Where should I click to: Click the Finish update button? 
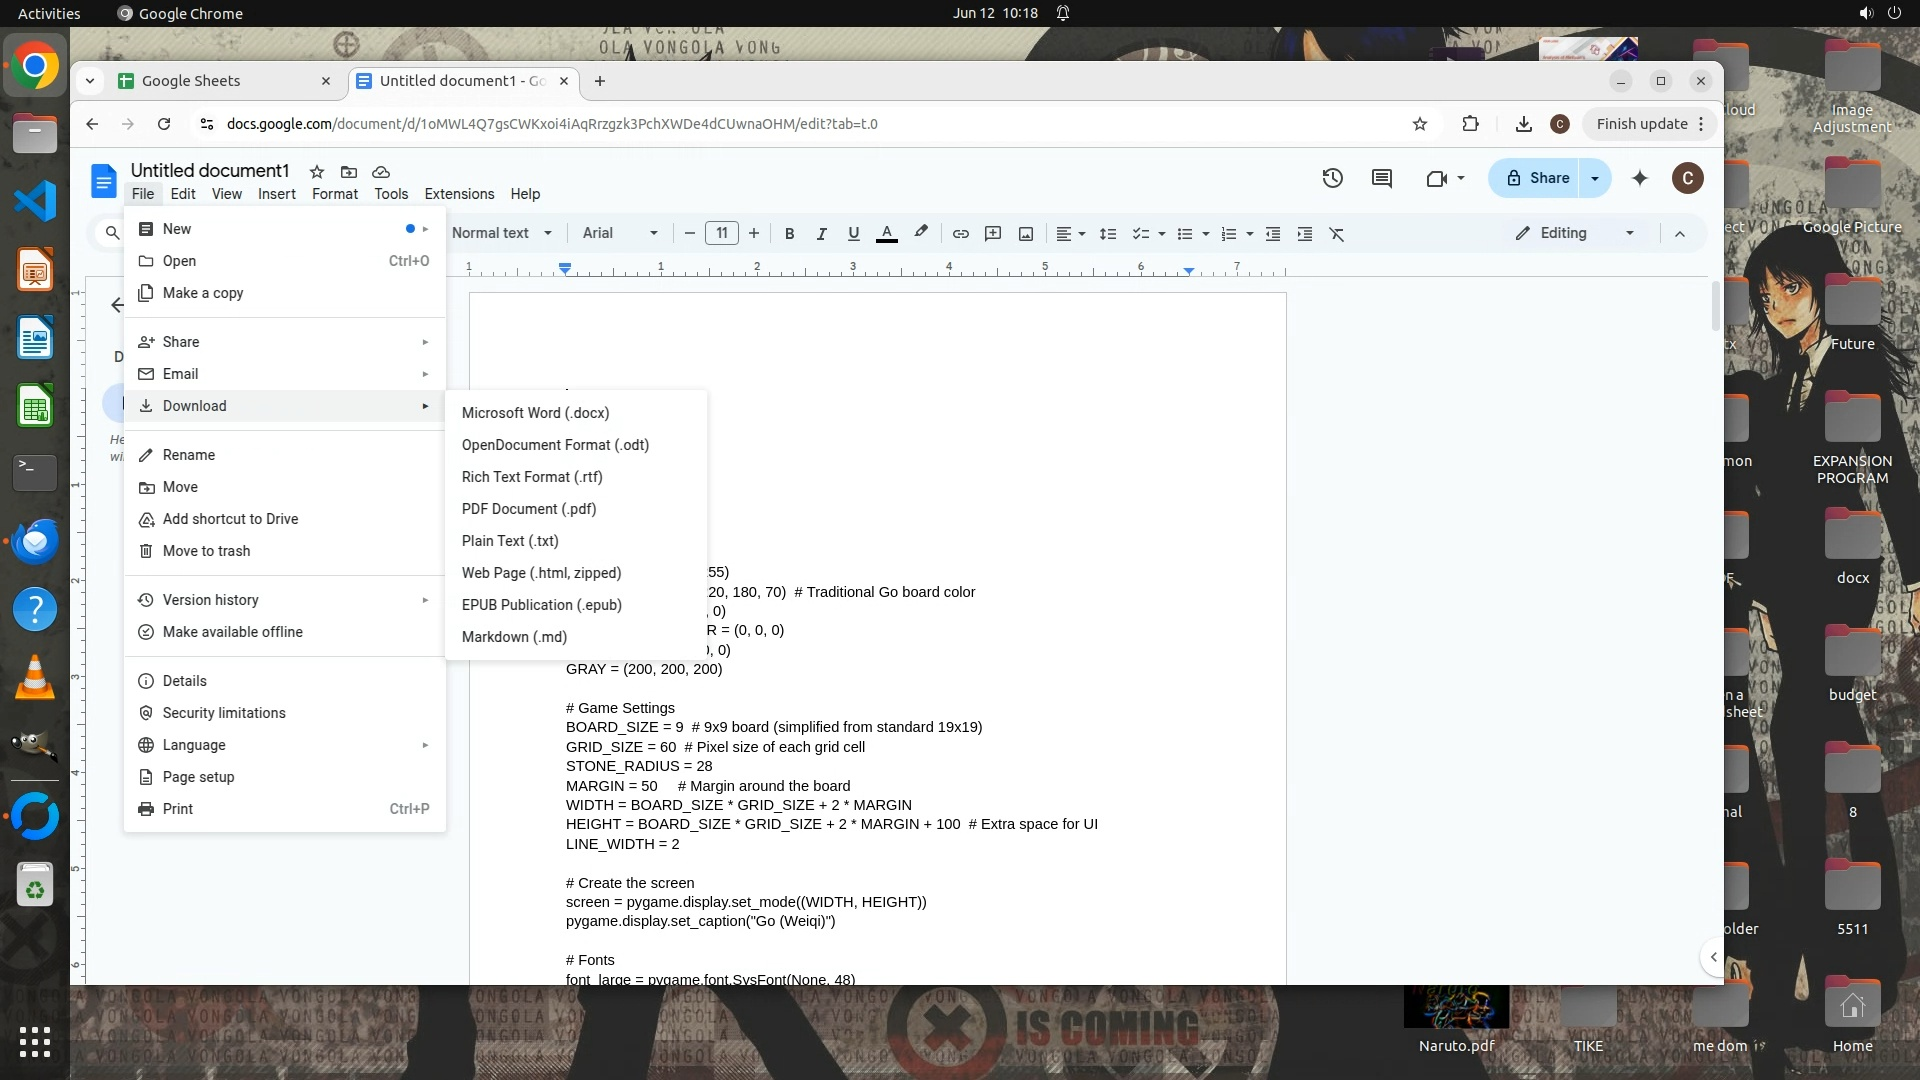pyautogui.click(x=1641, y=124)
